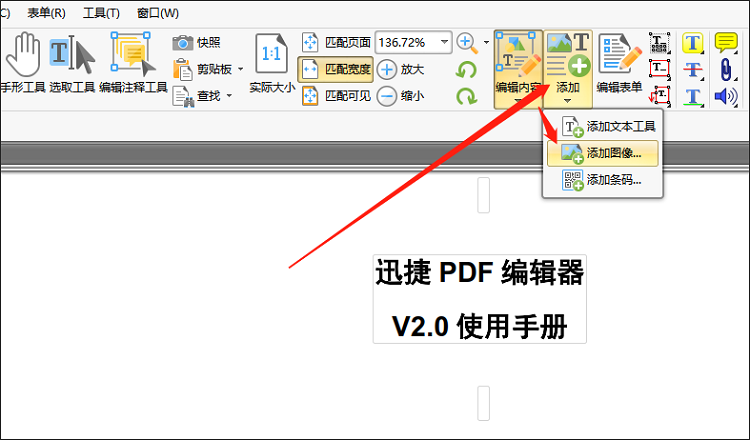This screenshot has height=440, width=750.
Task: Click the V2.0 使用手册 text line
Action: pos(480,327)
